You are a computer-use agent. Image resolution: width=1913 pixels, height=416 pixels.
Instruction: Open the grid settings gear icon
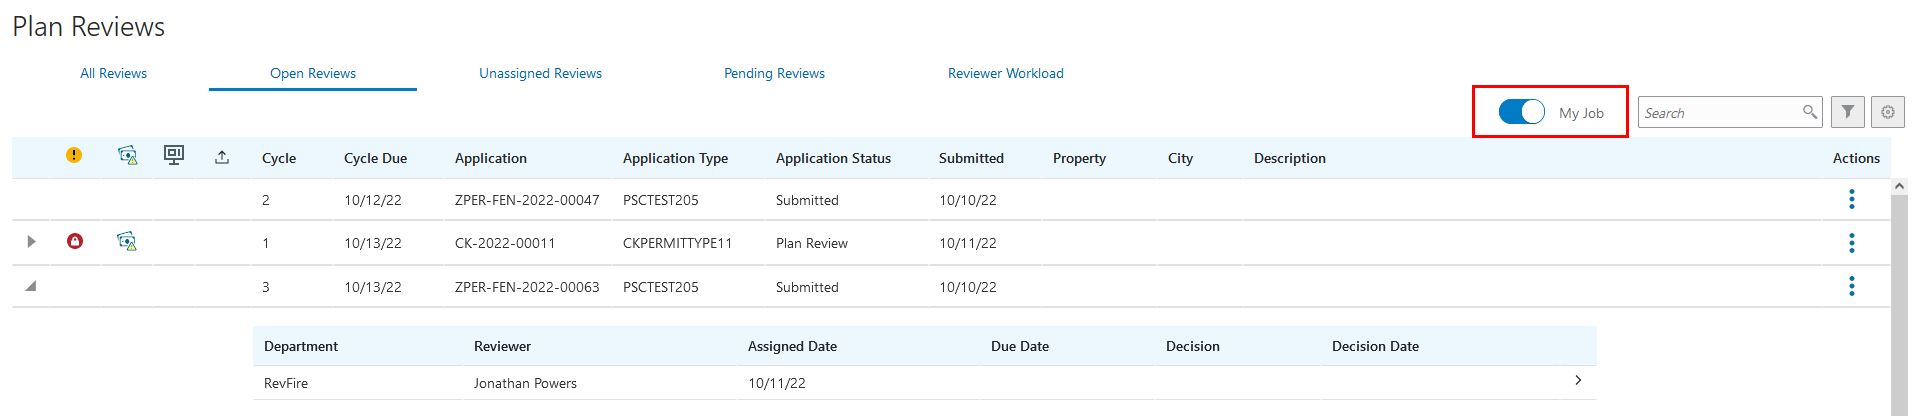click(x=1887, y=112)
